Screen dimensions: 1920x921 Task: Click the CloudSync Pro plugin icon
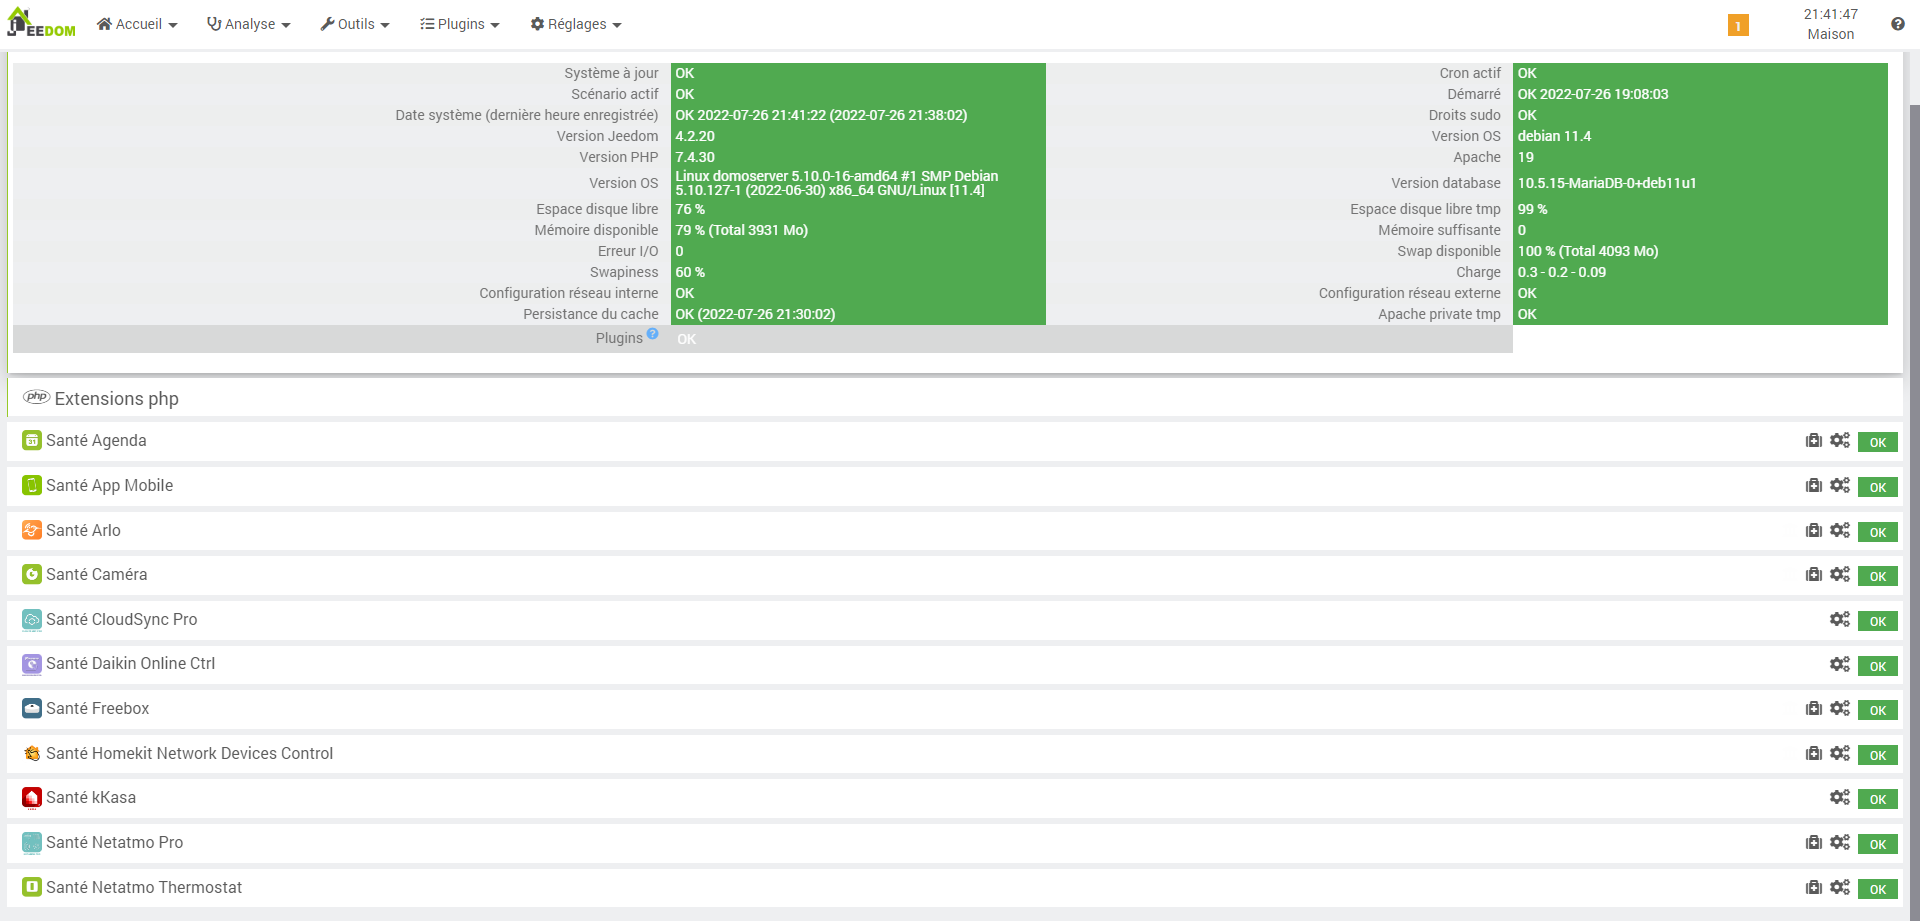(x=32, y=620)
